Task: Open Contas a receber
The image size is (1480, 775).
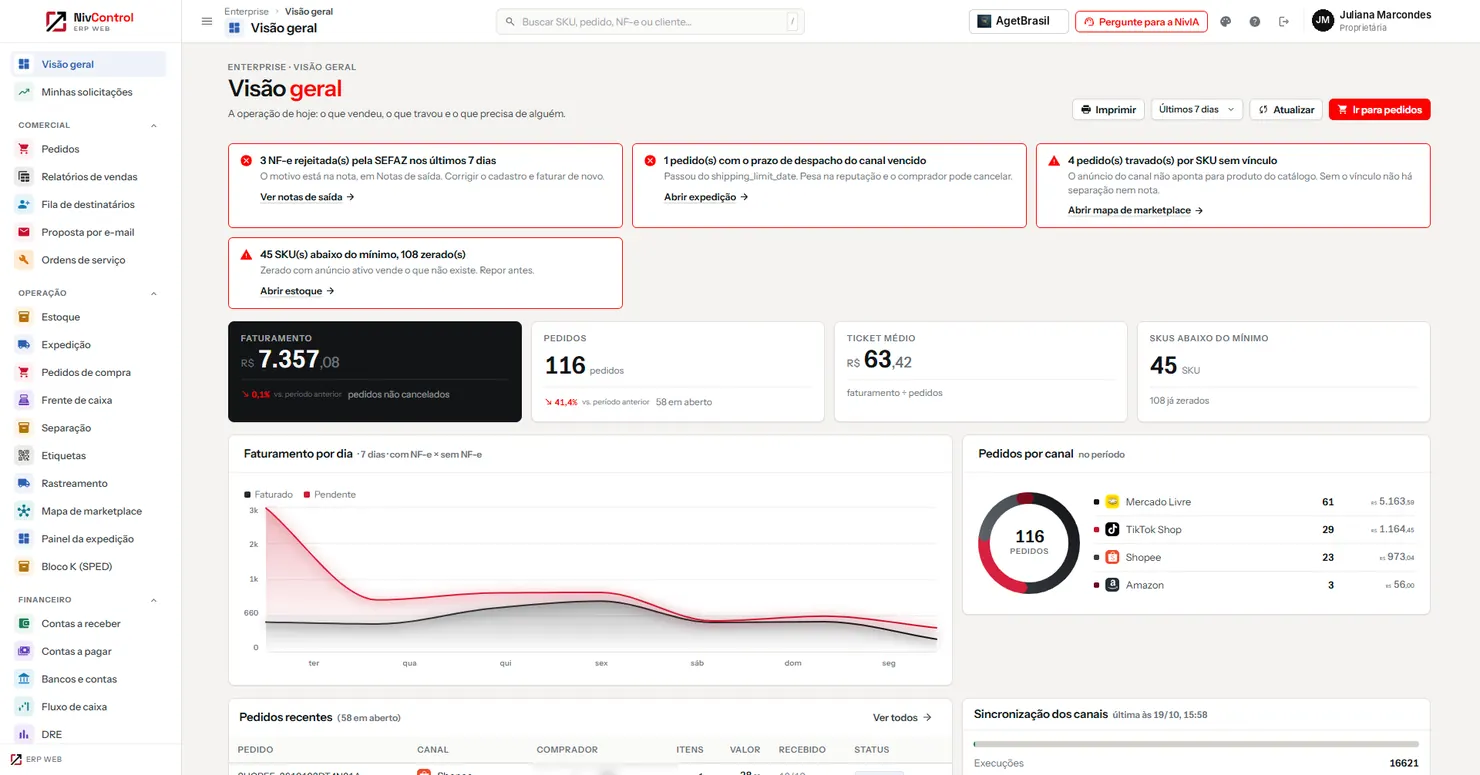Action: 88,624
